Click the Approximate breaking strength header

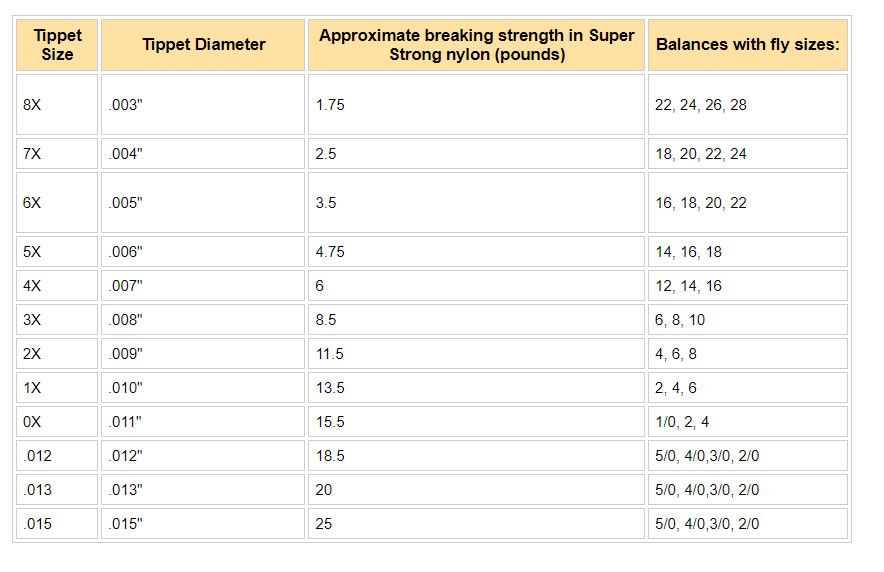click(x=476, y=45)
